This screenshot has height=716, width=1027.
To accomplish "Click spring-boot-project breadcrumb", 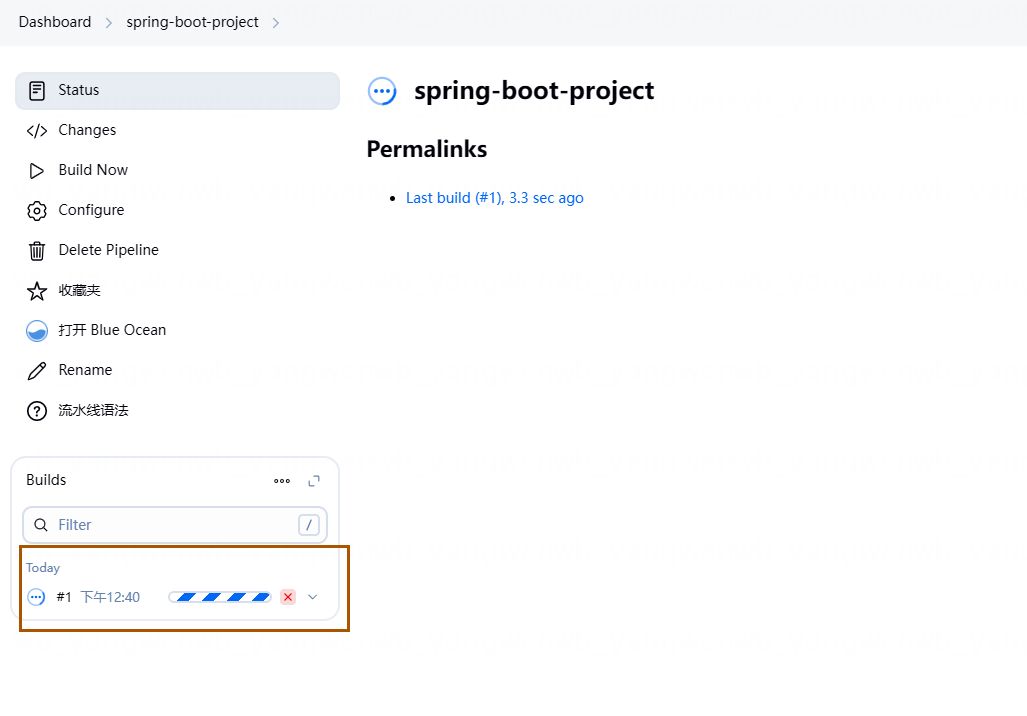I will pyautogui.click(x=193, y=22).
